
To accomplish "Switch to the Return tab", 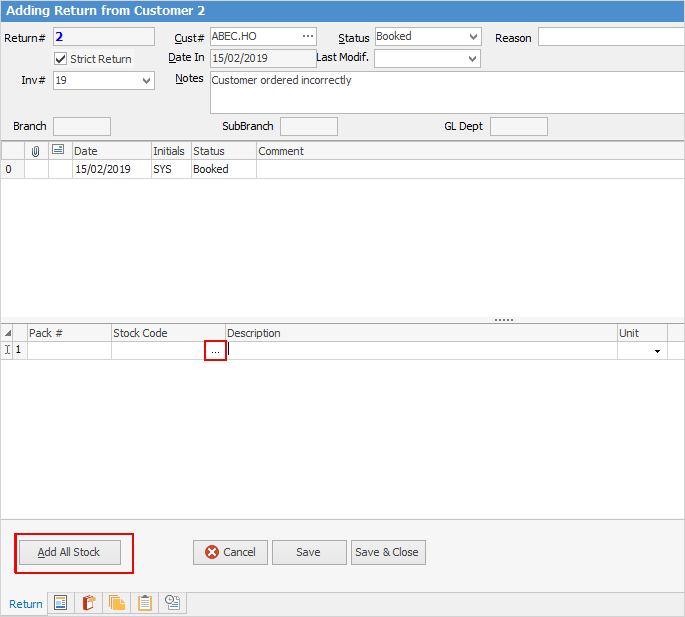I will point(26,604).
